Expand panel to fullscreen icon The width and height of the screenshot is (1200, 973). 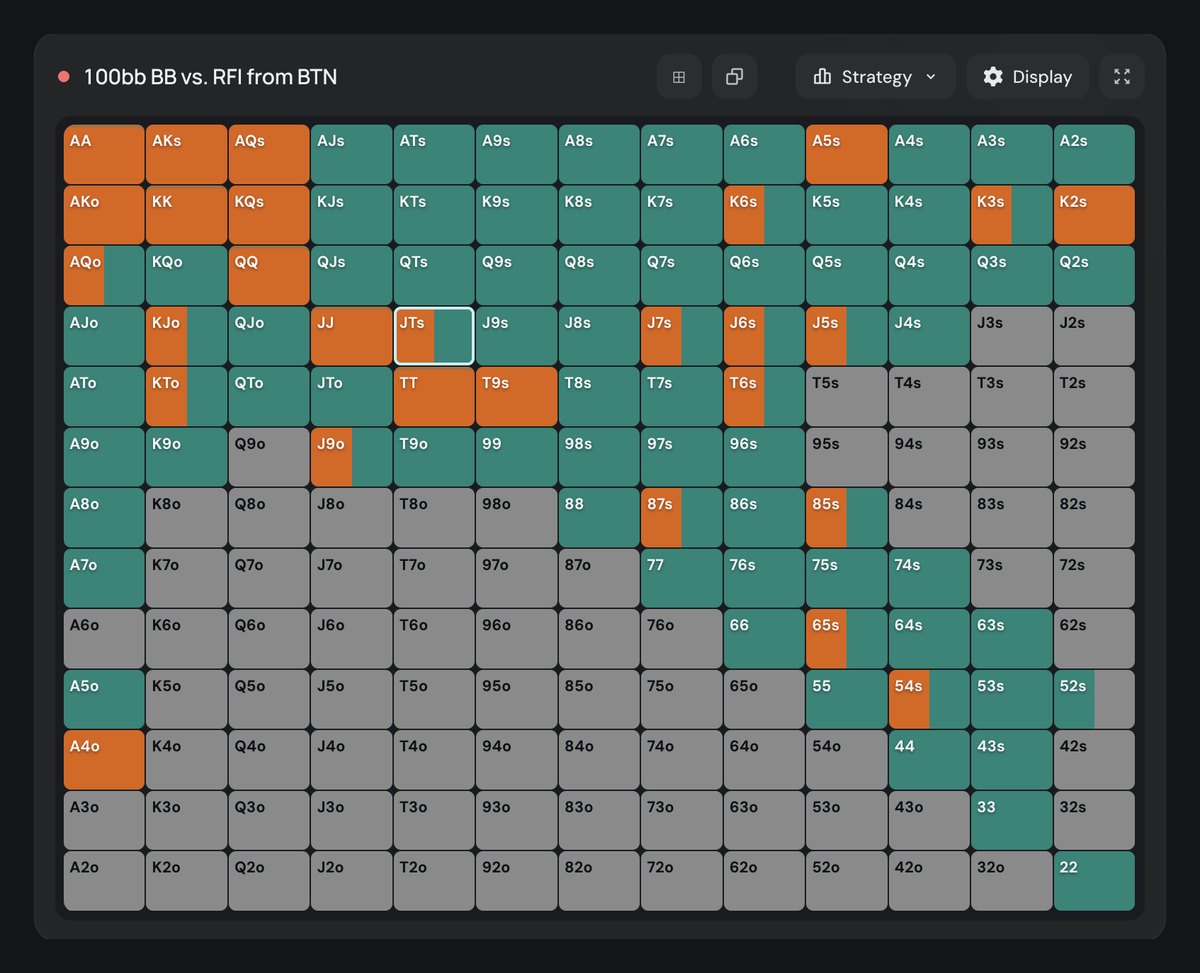(1122, 77)
